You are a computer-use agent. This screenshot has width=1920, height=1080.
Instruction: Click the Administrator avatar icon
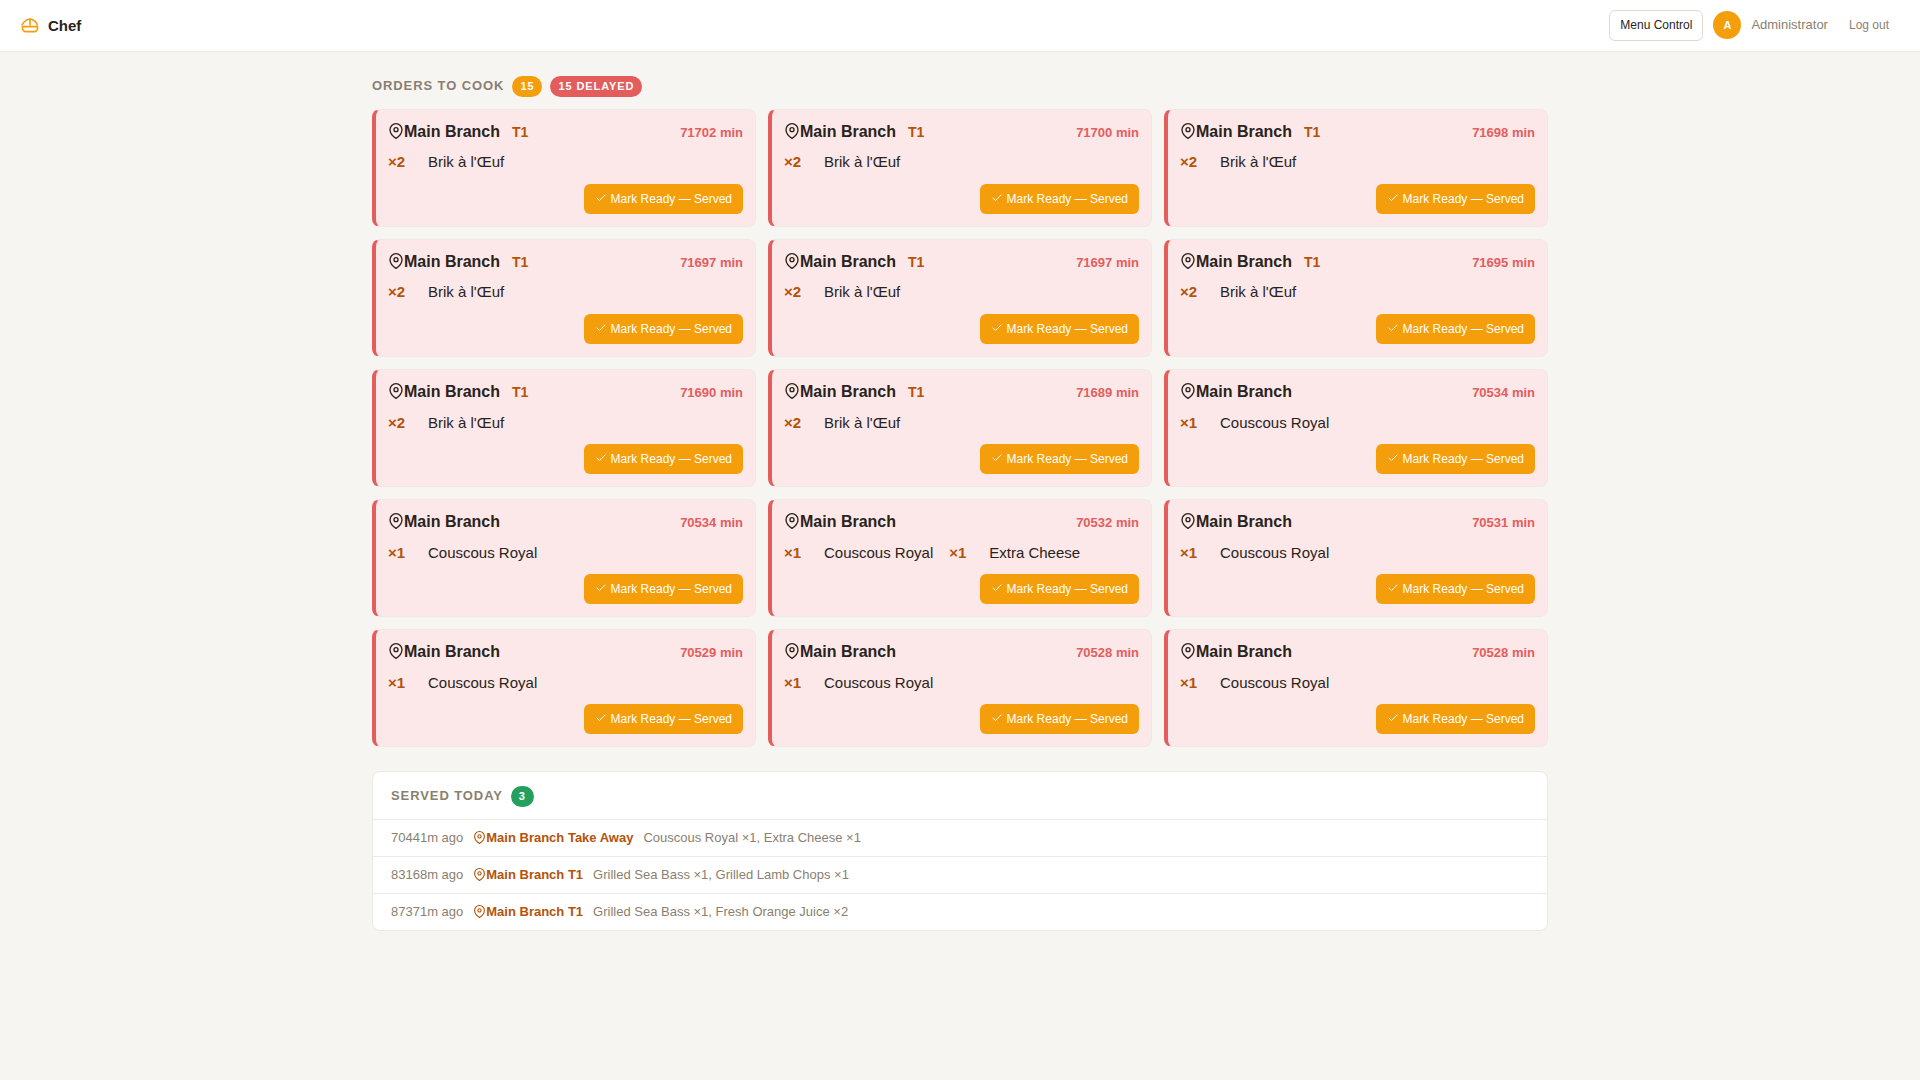click(x=1726, y=25)
